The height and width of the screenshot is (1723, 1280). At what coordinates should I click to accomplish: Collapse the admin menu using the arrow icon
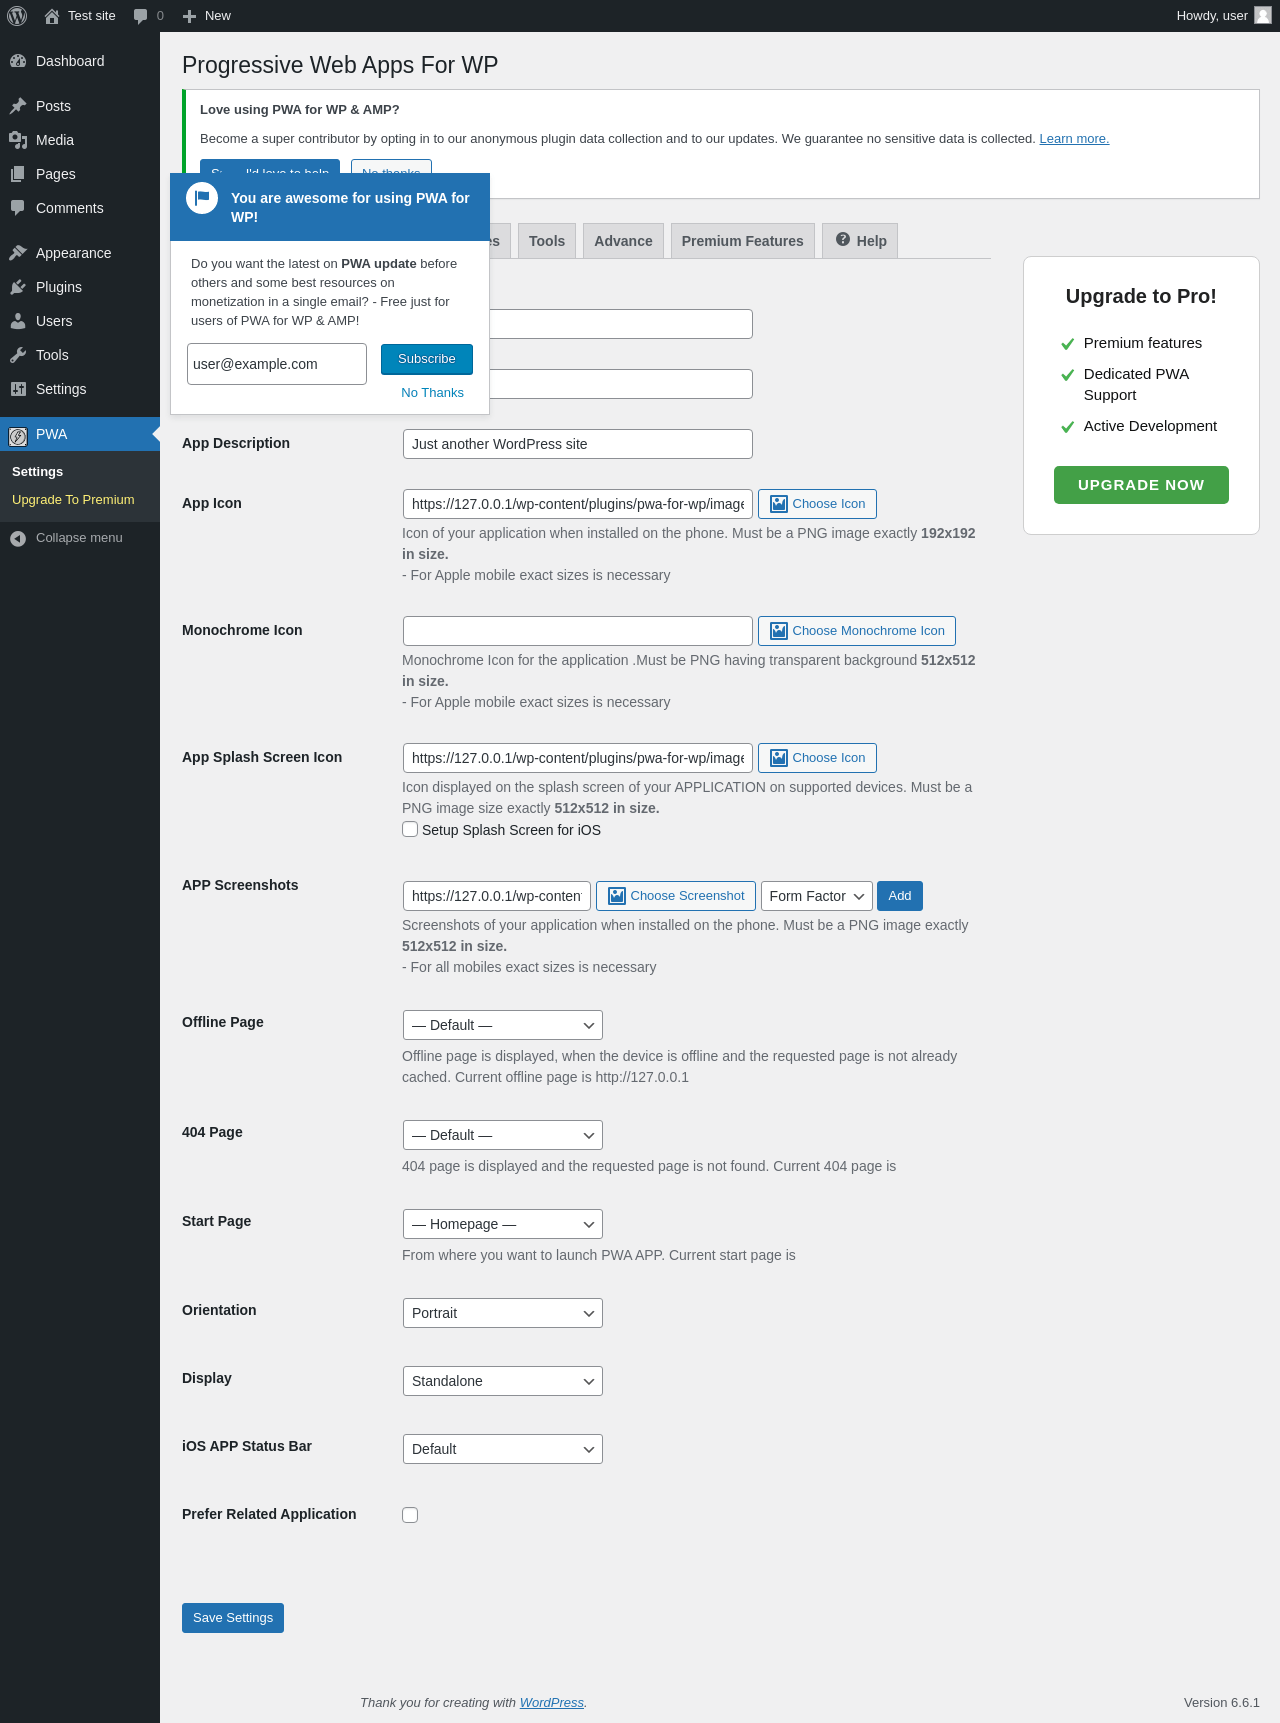click(x=18, y=538)
